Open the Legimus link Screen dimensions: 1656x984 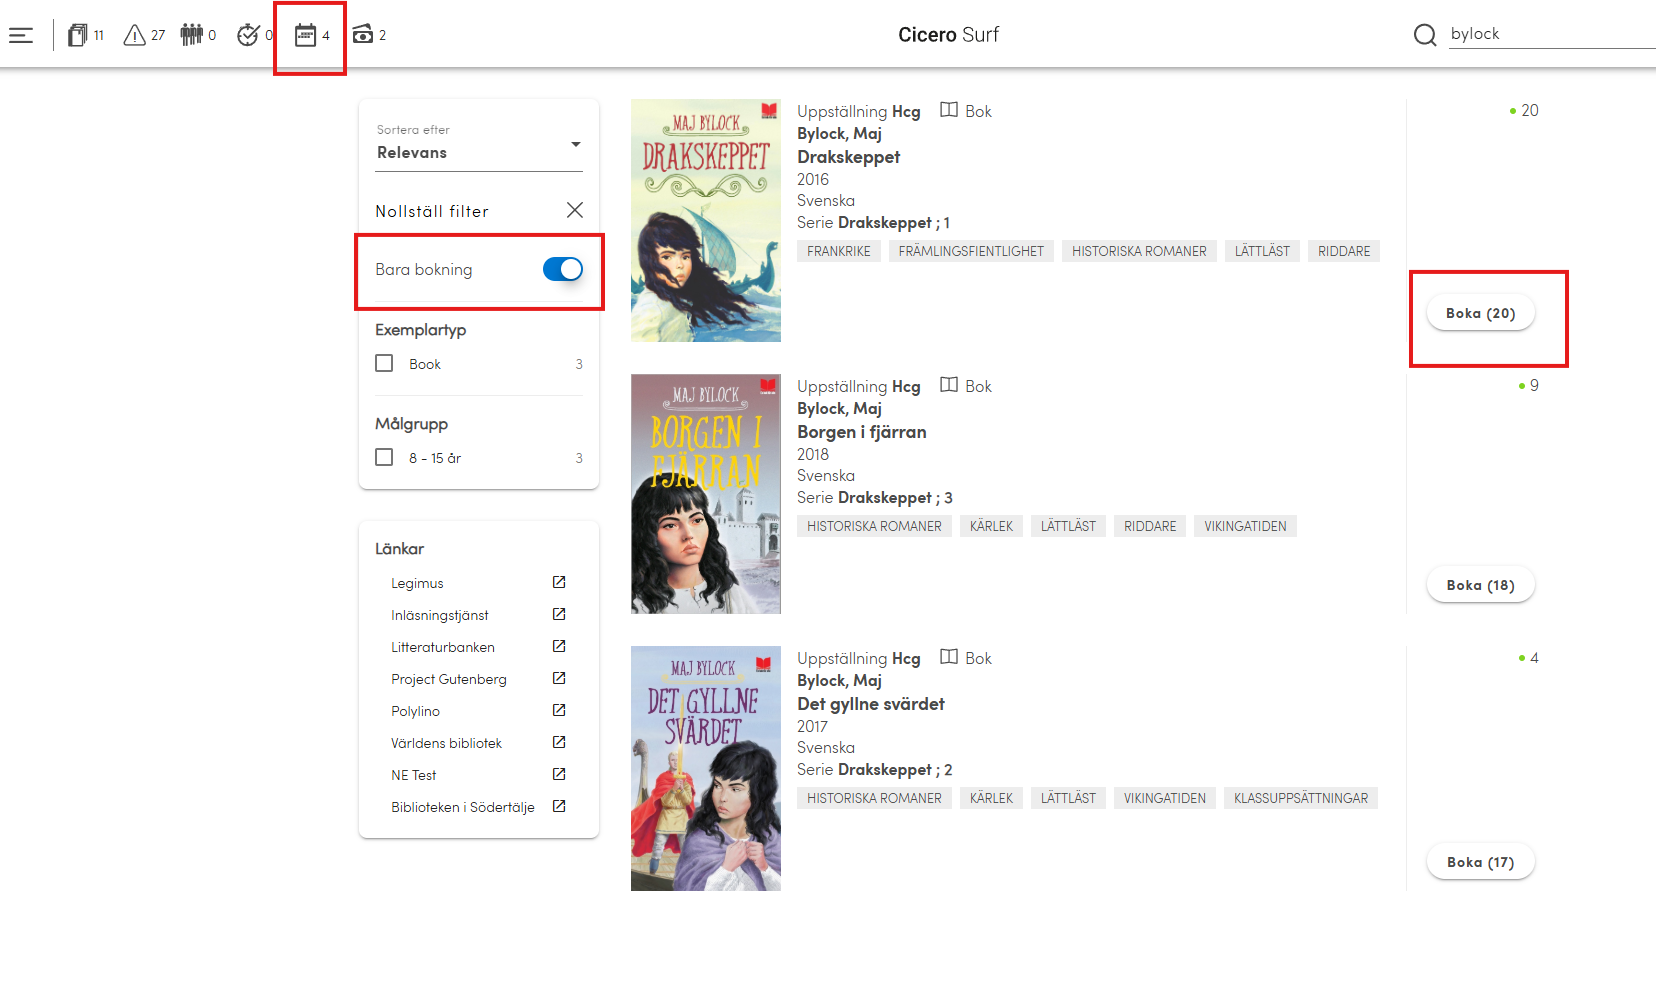pos(417,583)
